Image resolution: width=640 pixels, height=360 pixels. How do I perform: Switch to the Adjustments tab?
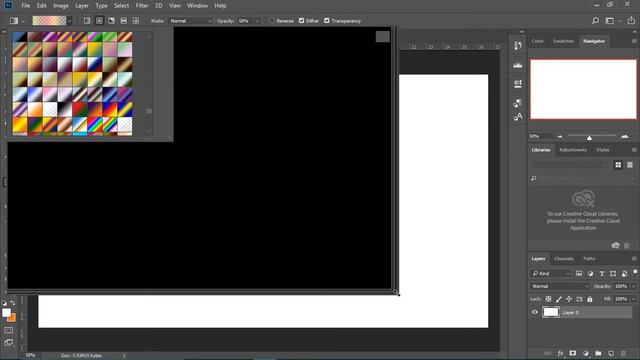tap(573, 150)
